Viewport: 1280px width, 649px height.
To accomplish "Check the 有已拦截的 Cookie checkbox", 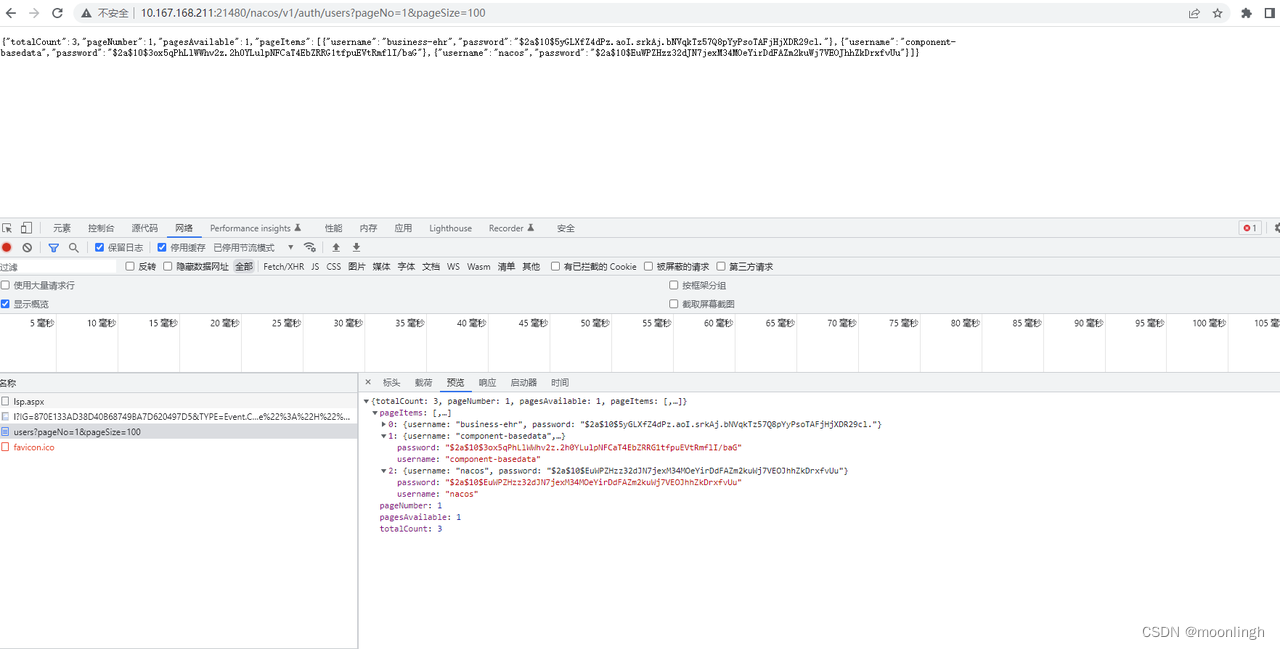I will 555,266.
